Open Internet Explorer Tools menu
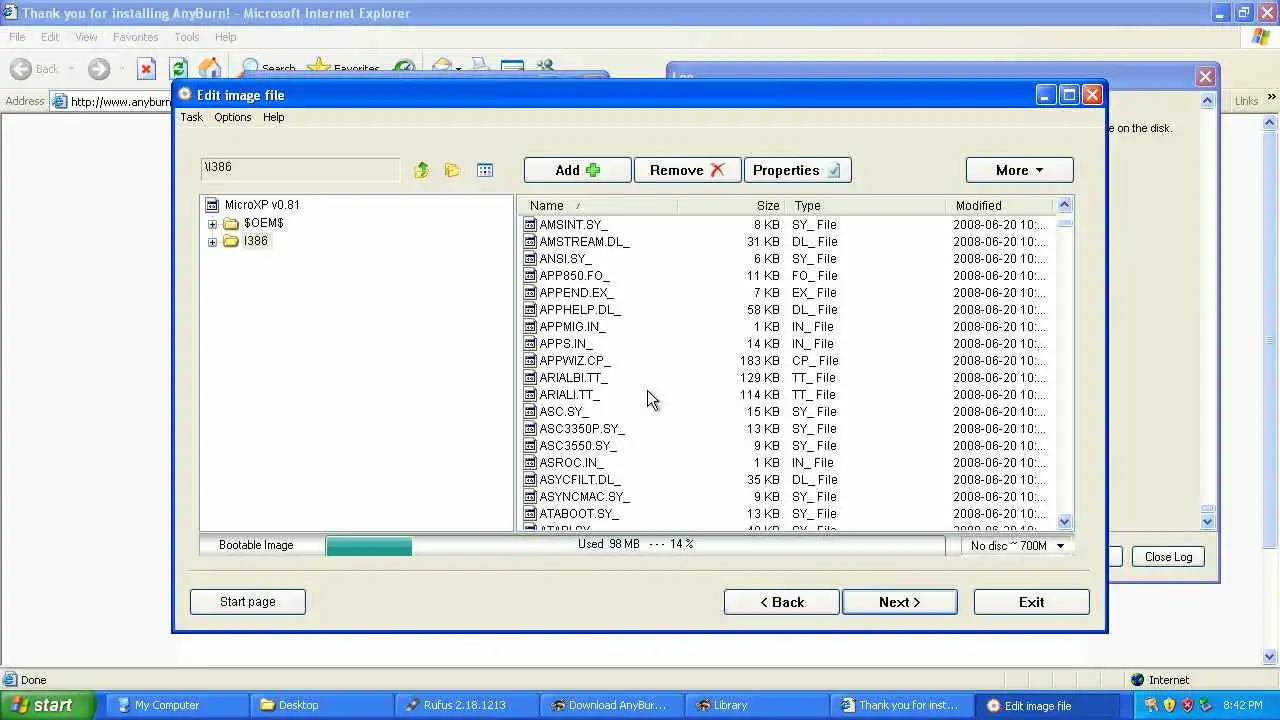The width and height of the screenshot is (1280, 720). tap(187, 37)
